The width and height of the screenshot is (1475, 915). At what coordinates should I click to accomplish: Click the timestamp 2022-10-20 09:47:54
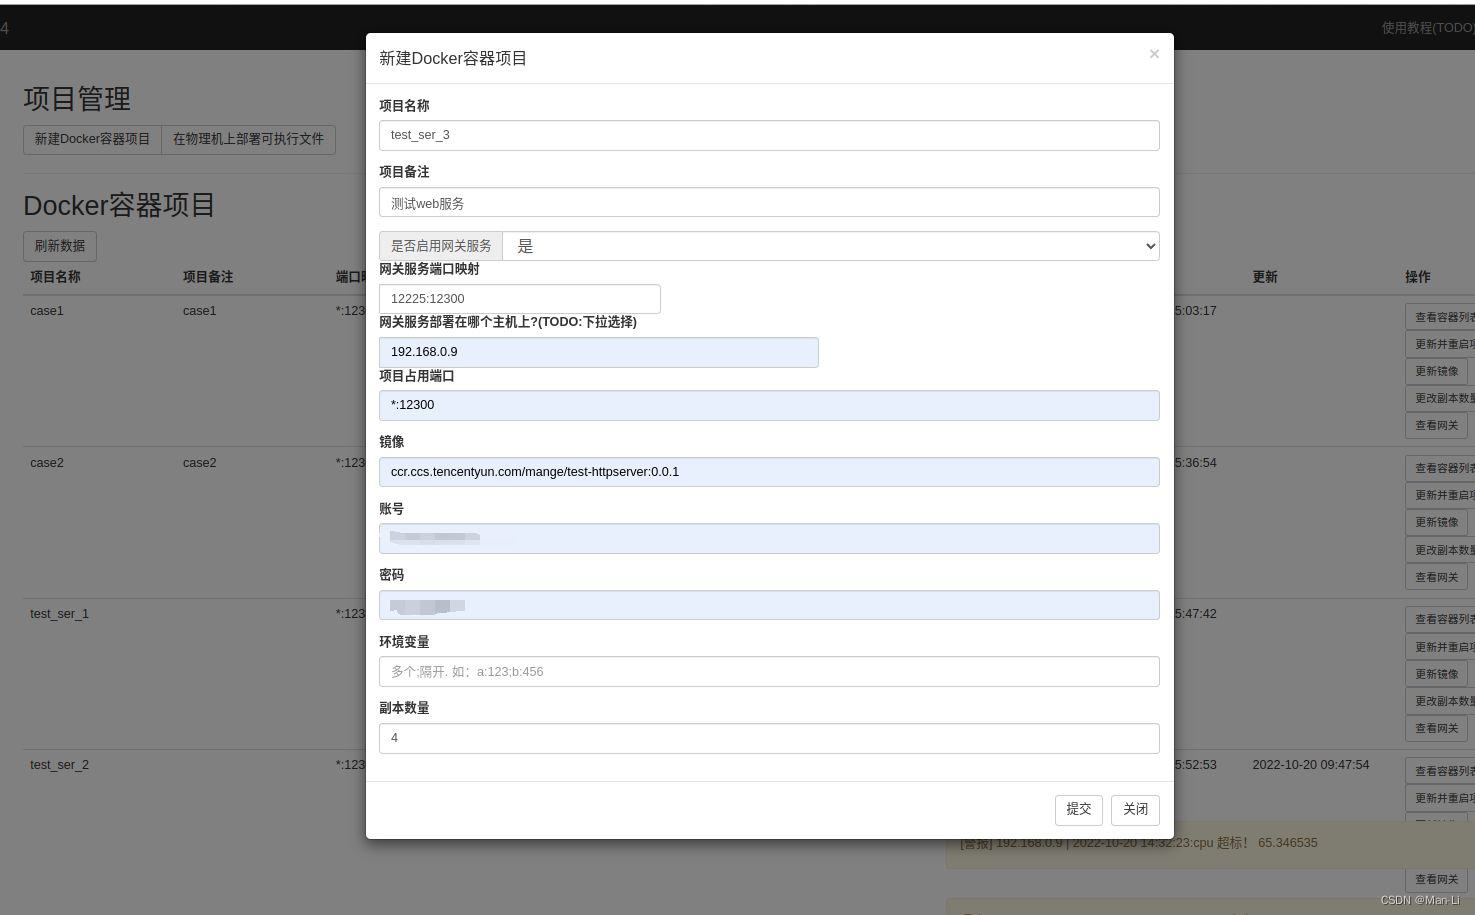(1311, 765)
